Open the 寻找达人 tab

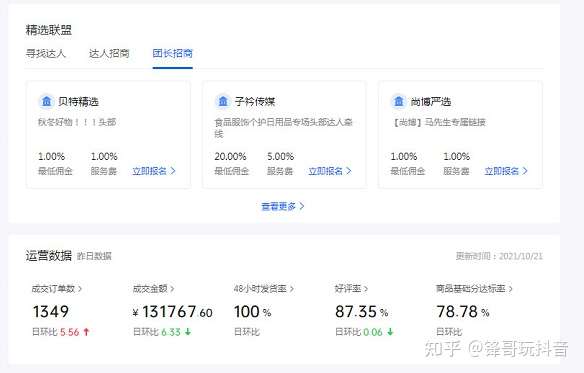click(45, 53)
